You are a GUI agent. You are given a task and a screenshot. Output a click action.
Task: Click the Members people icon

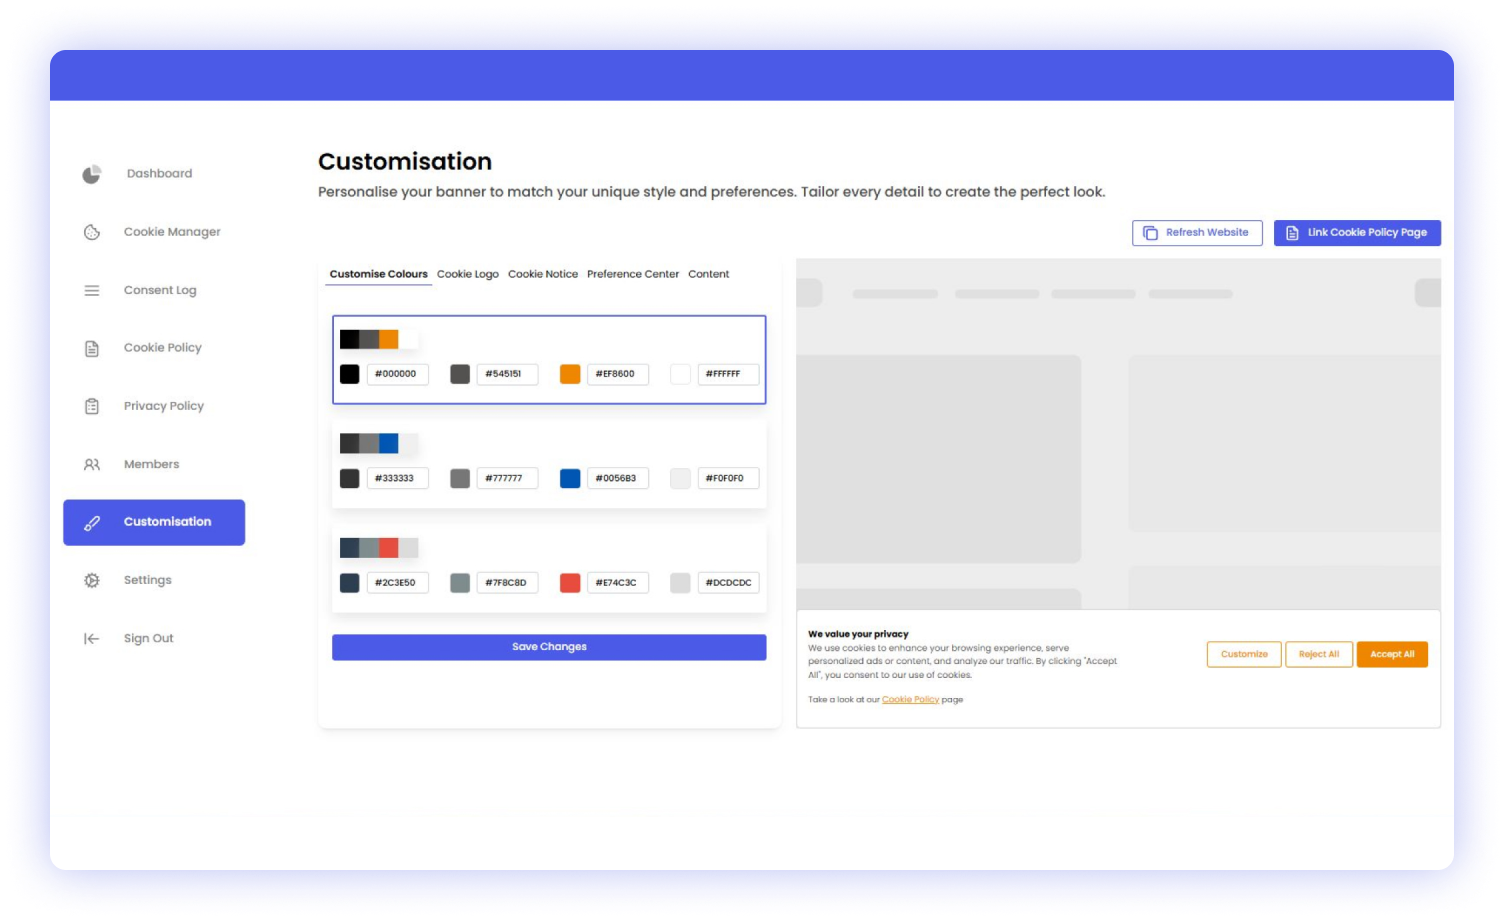(92, 464)
